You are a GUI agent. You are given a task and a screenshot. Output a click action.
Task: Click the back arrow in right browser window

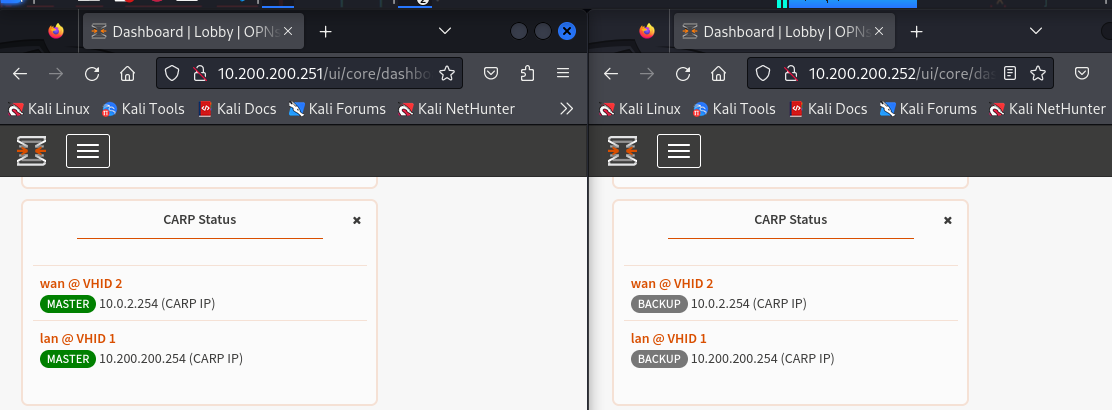point(611,73)
